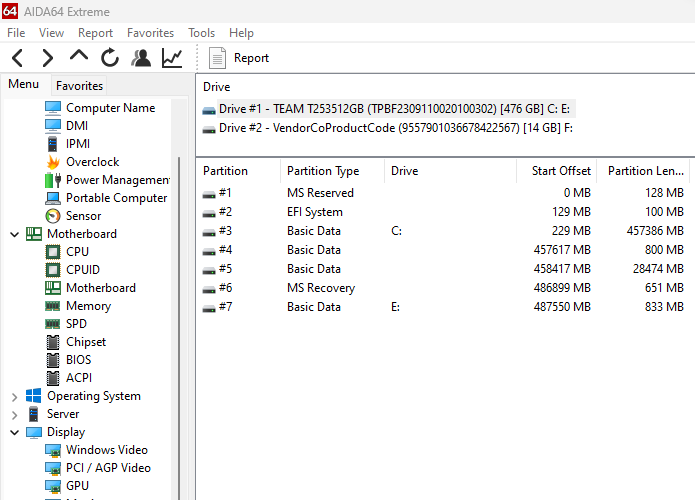695x500 pixels.
Task: Click the DMI monitor icon in the tree
Action: pyautogui.click(x=53, y=126)
